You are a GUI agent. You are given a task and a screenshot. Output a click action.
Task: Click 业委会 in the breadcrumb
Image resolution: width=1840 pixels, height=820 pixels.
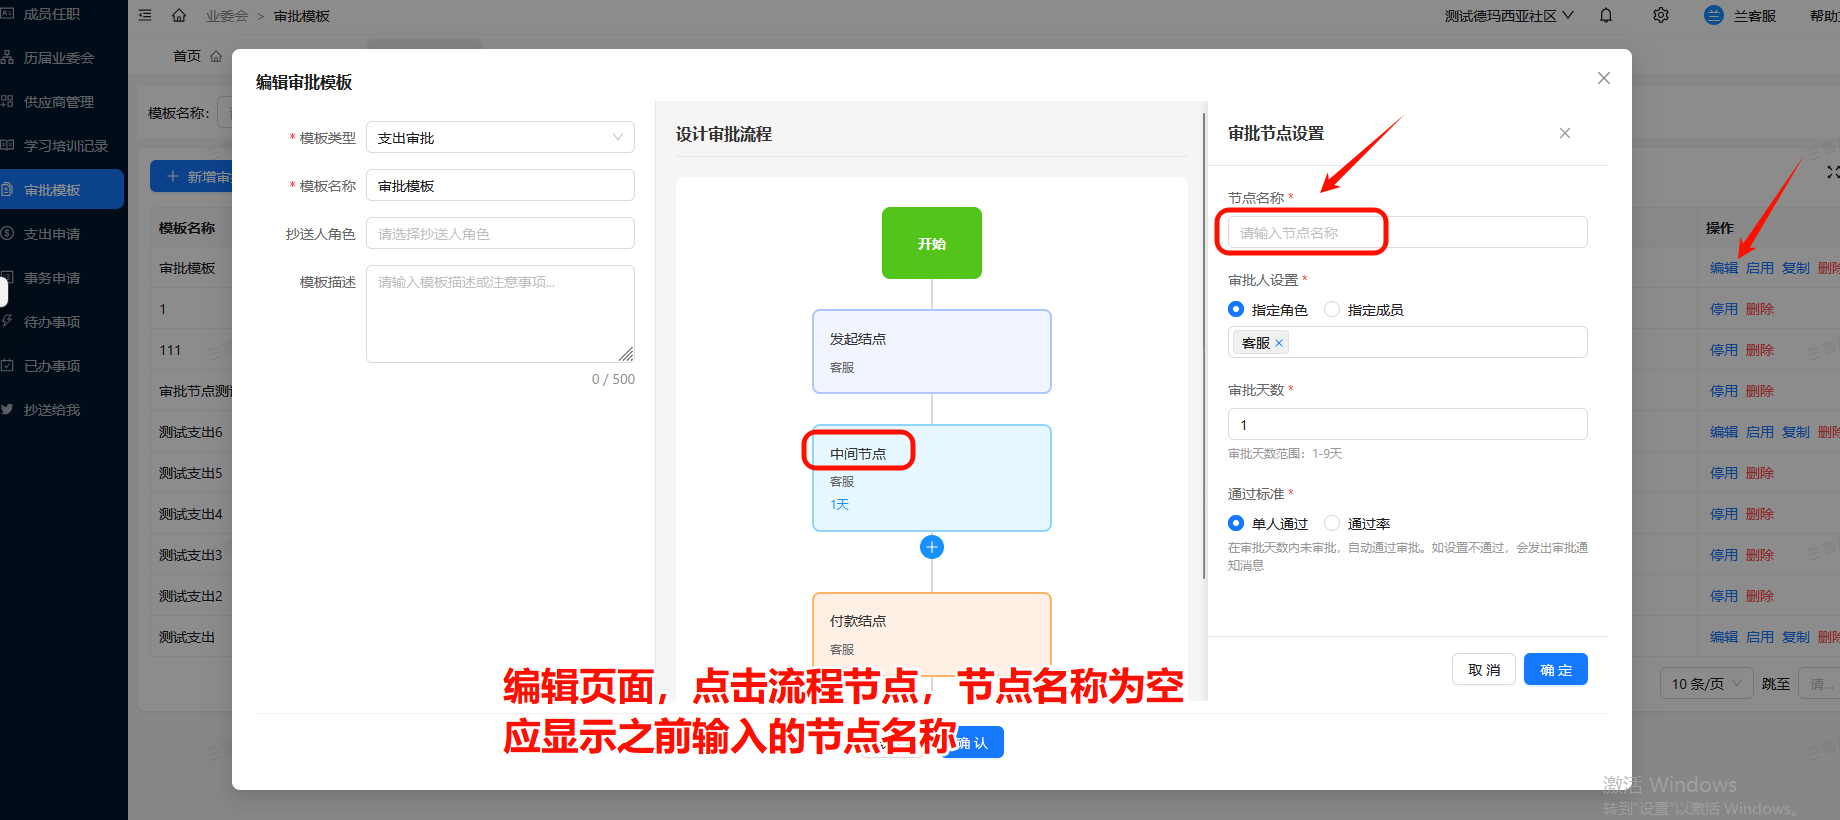pyautogui.click(x=227, y=16)
